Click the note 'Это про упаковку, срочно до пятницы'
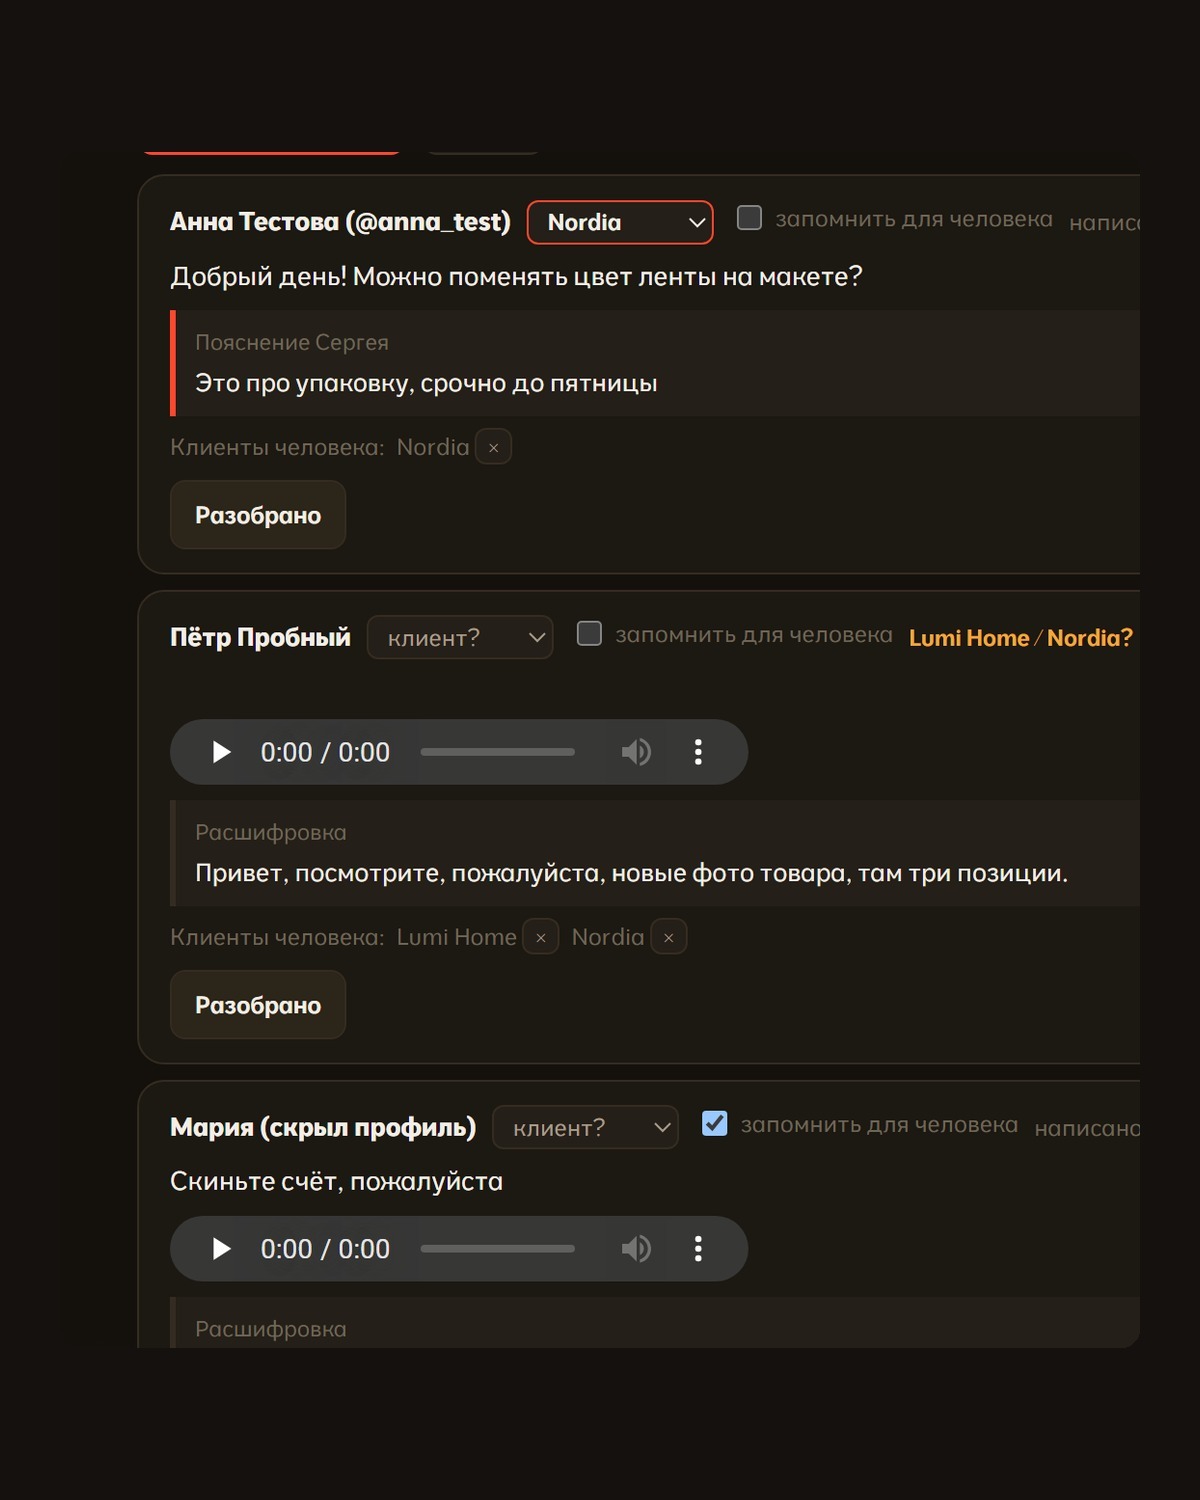The width and height of the screenshot is (1200, 1500). 426,383
